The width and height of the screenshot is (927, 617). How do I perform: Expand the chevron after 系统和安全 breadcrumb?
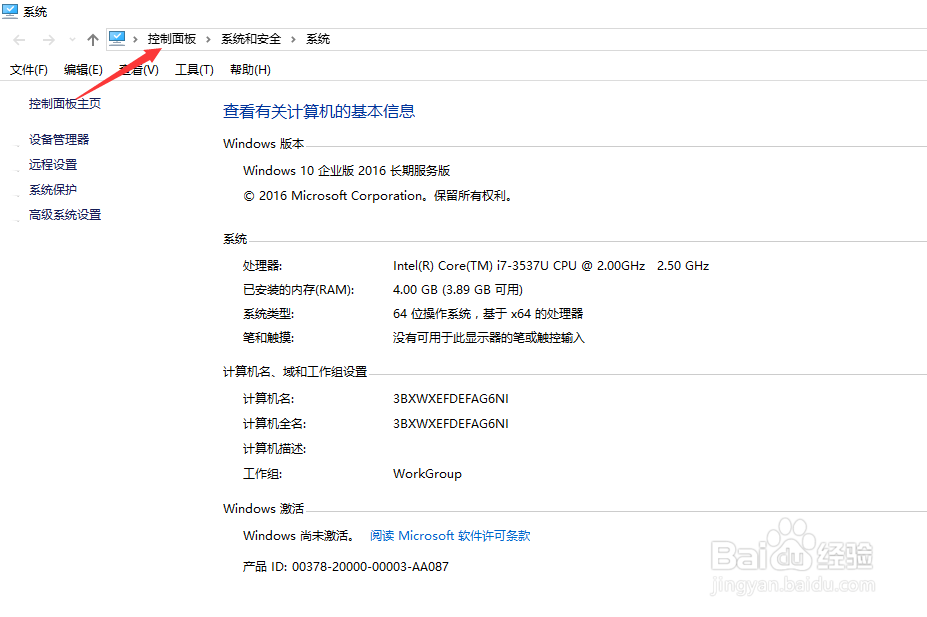pyautogui.click(x=293, y=38)
